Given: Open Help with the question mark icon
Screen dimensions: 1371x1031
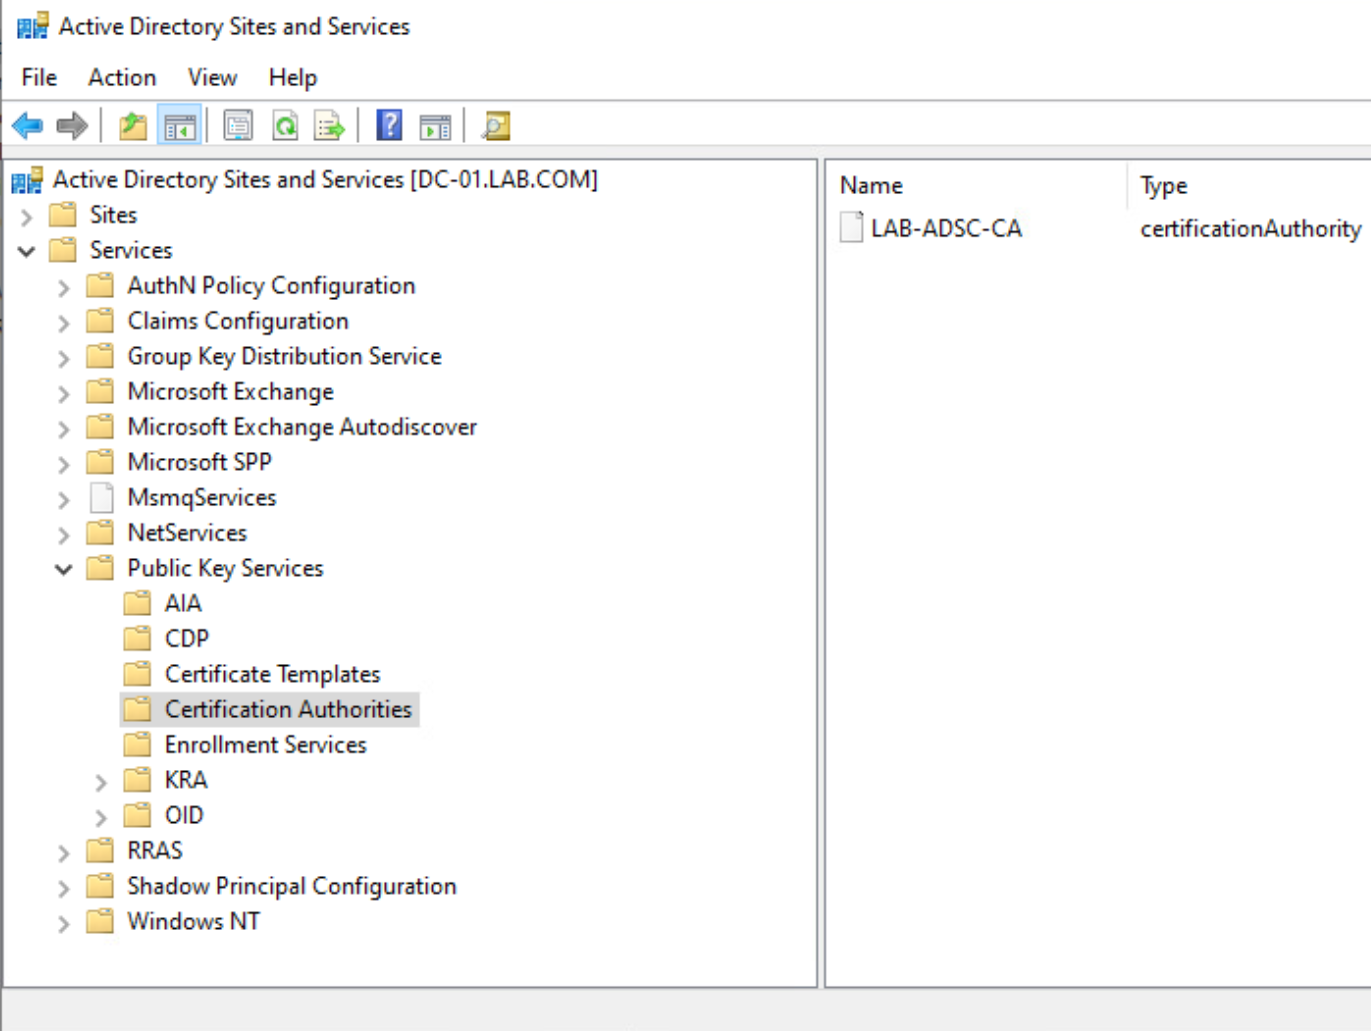Looking at the screenshot, I should pyautogui.click(x=388, y=124).
